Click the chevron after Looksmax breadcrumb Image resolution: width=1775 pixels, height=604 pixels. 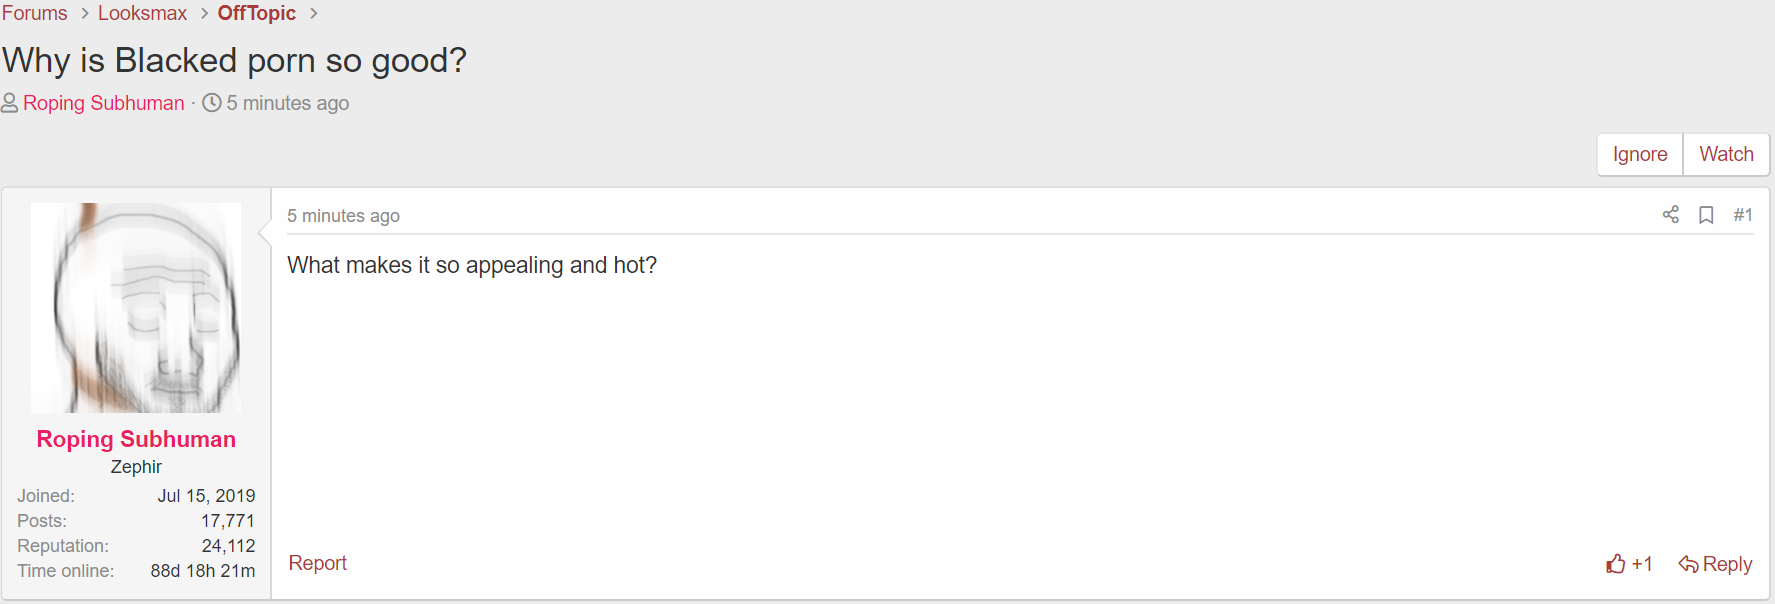pyautogui.click(x=204, y=14)
